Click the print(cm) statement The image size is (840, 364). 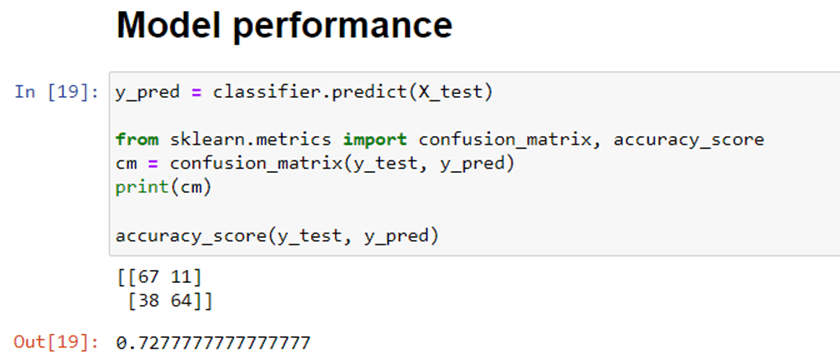tap(164, 188)
